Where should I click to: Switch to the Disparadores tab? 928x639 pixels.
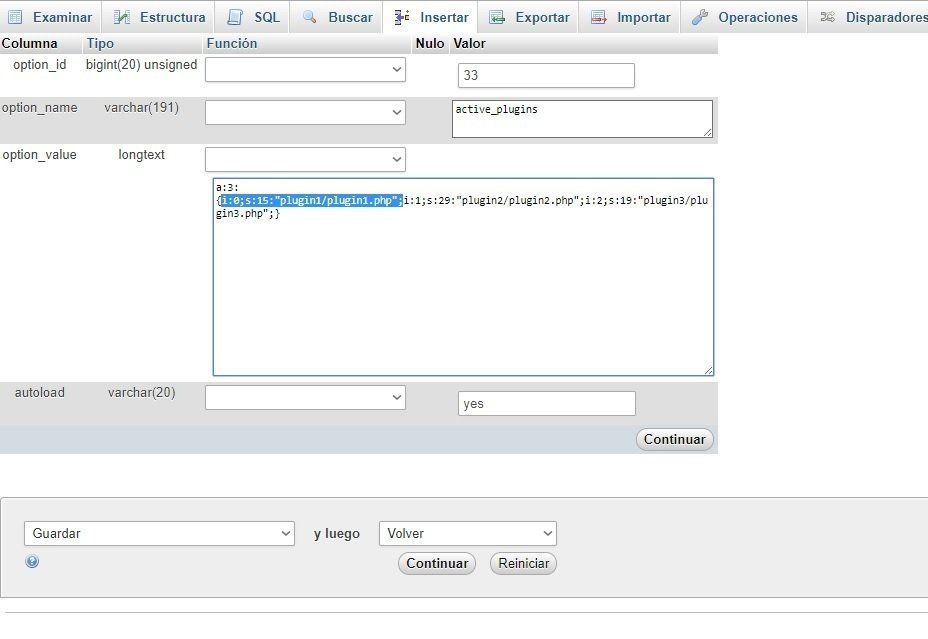(873, 17)
